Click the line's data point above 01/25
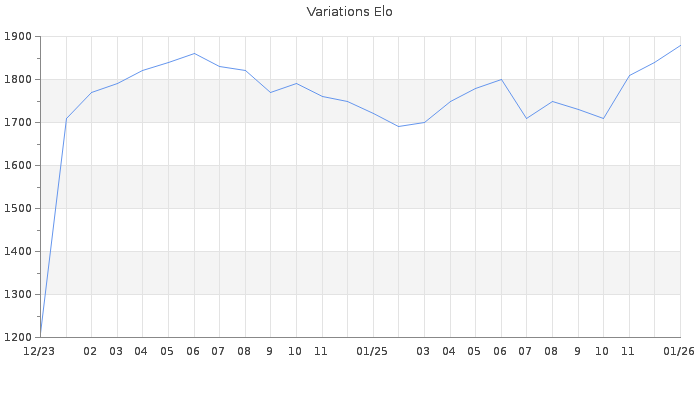Viewport: 700px width, 400px height. [373, 113]
